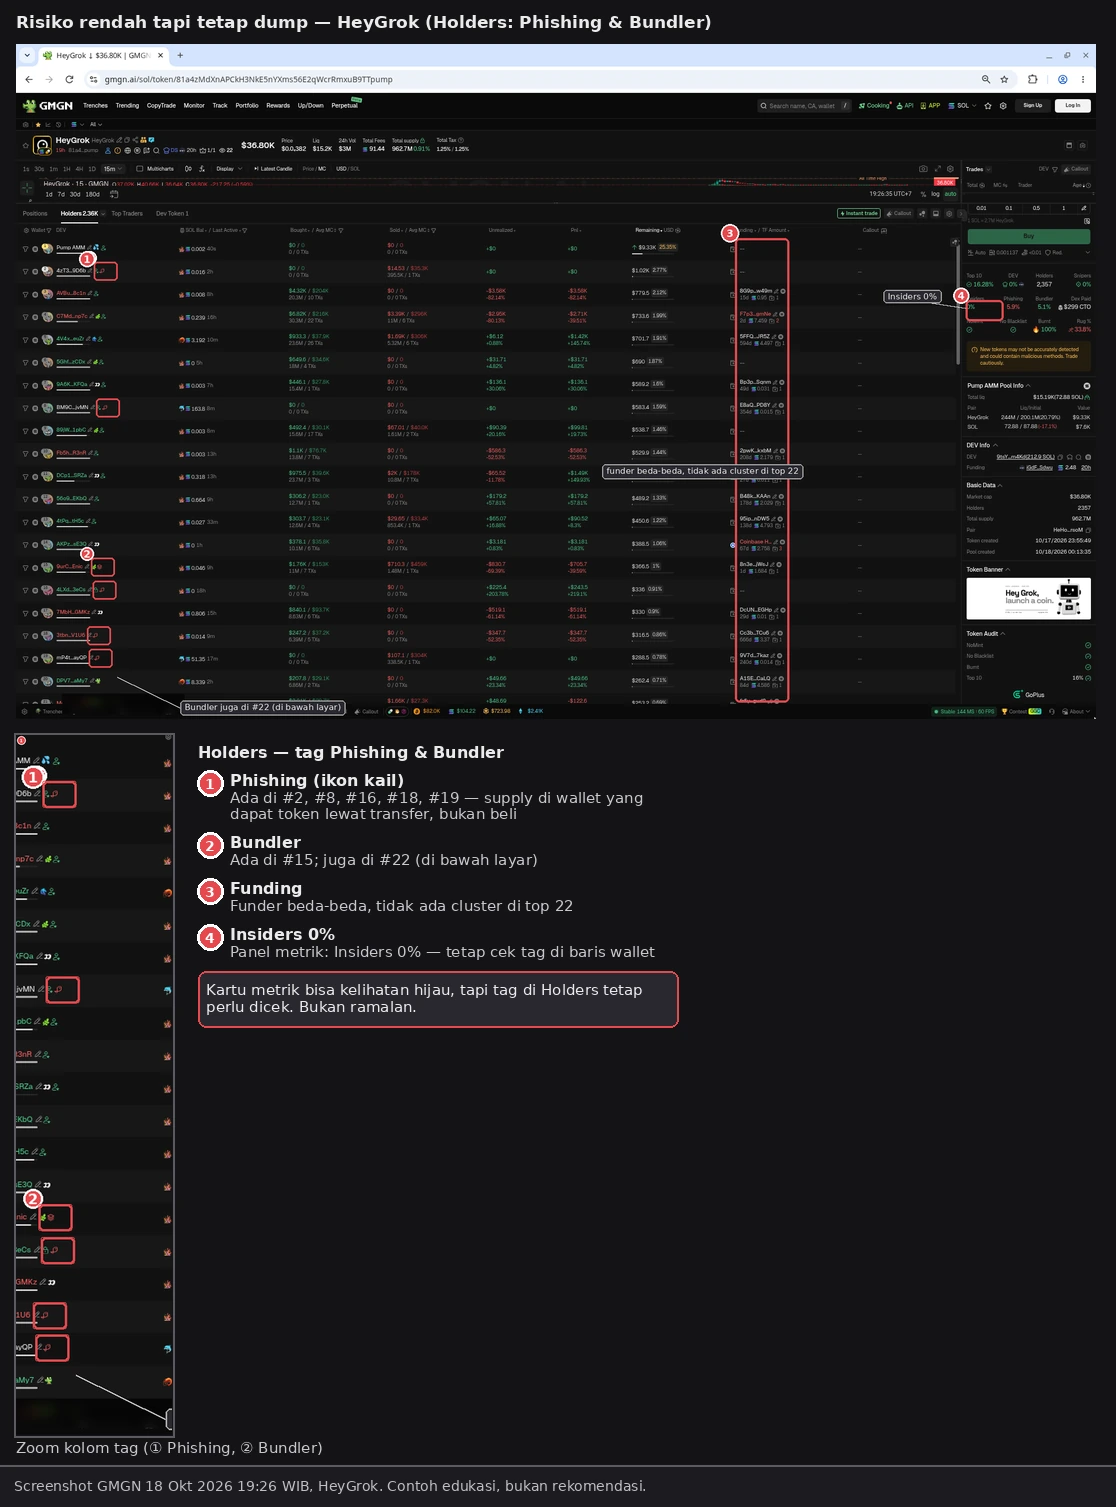Viewport: 1116px width, 1507px height.
Task: Take chart snapshot with camera icon
Action: point(923,169)
